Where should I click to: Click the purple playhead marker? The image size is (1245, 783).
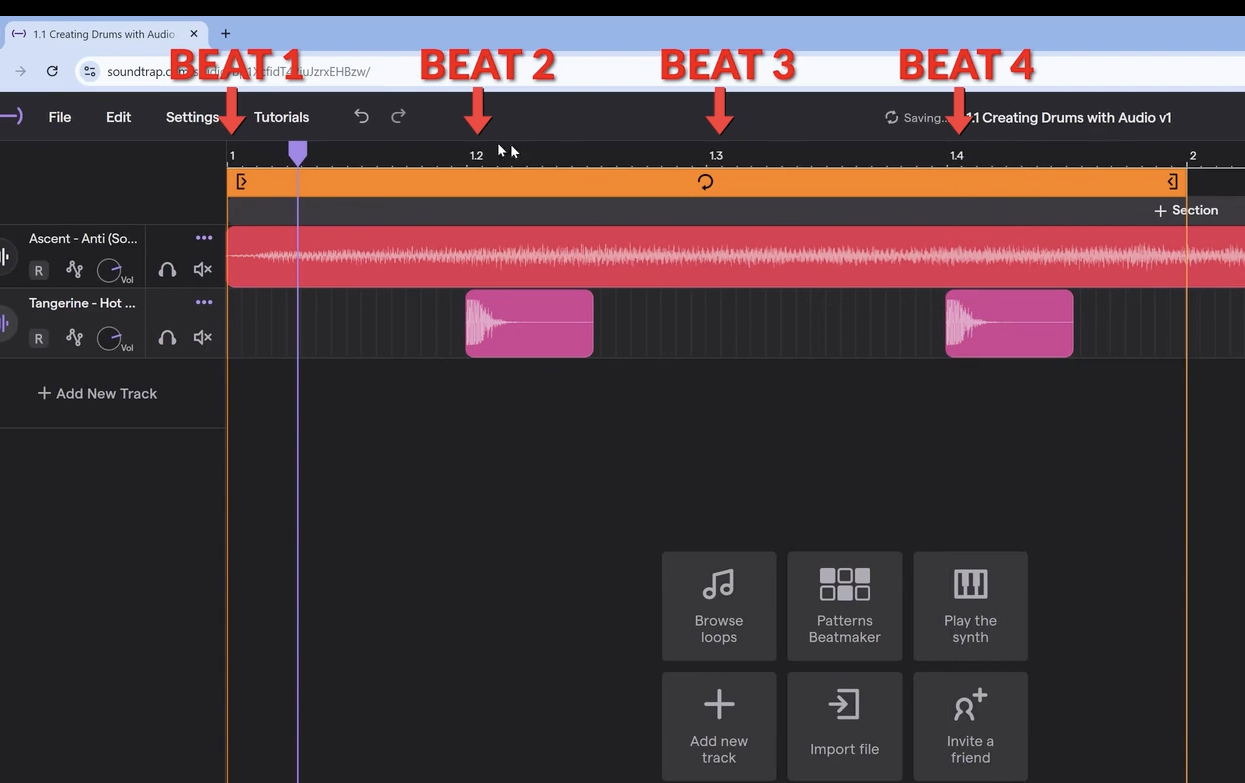(x=297, y=152)
